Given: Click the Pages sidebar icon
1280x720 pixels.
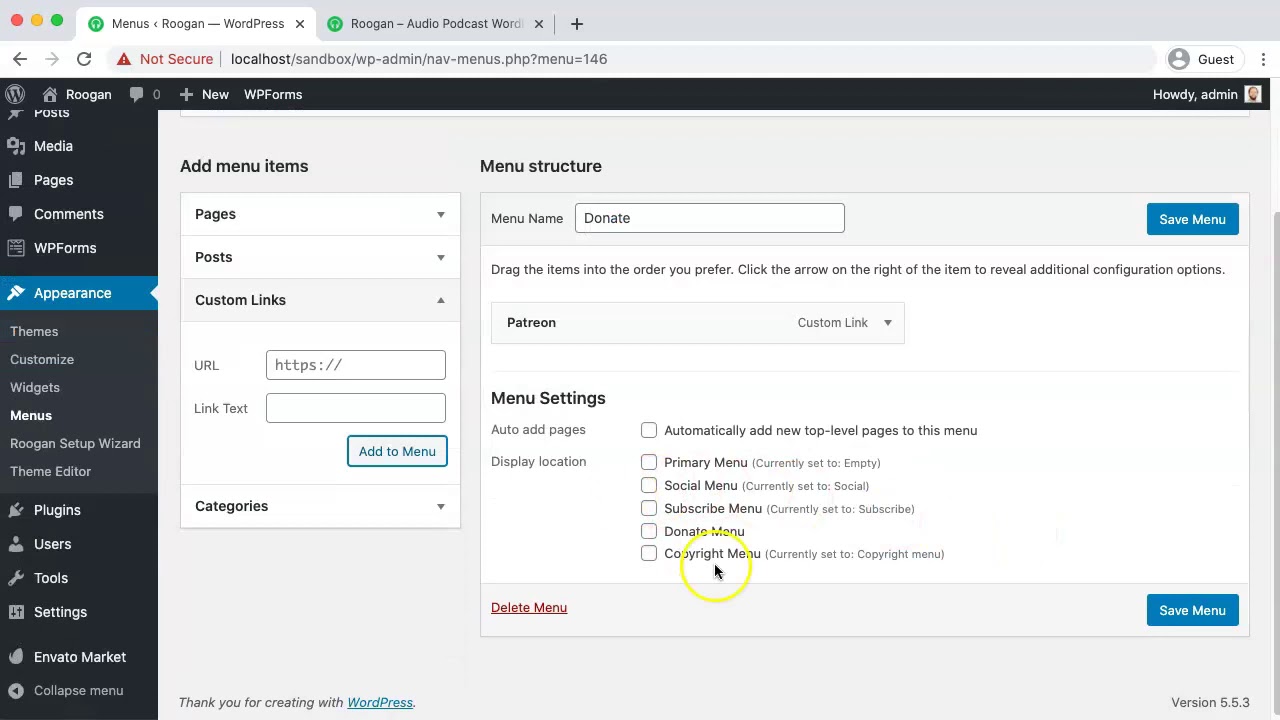Looking at the screenshot, I should 15,180.
